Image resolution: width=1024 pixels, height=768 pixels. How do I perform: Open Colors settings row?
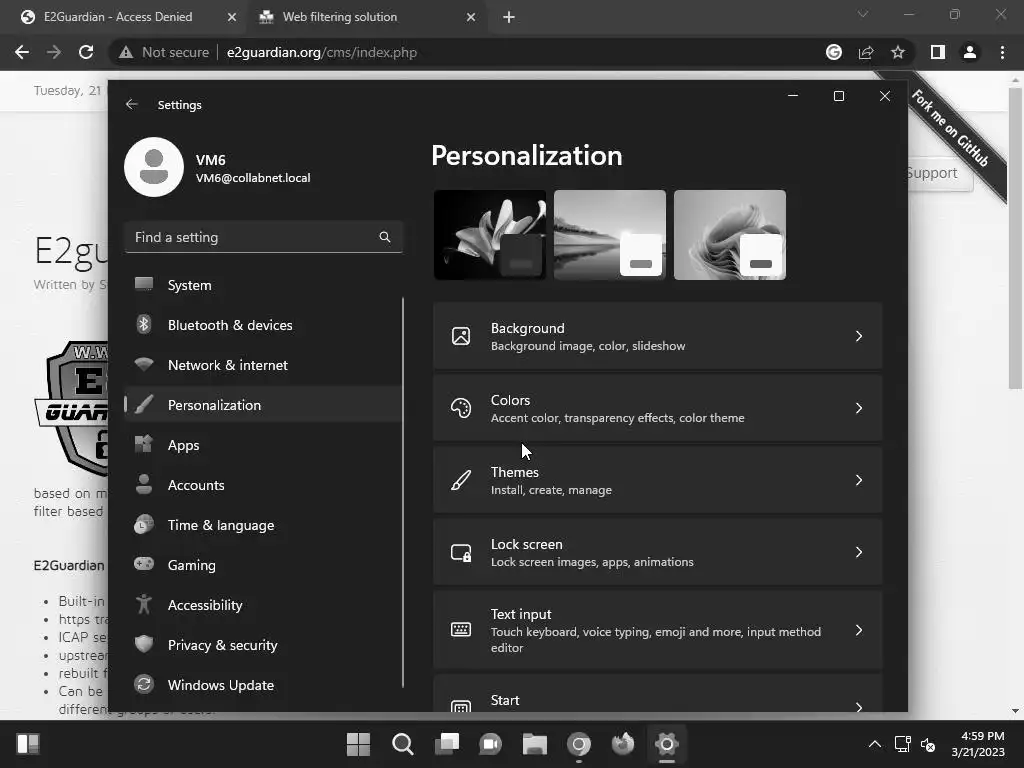click(658, 408)
